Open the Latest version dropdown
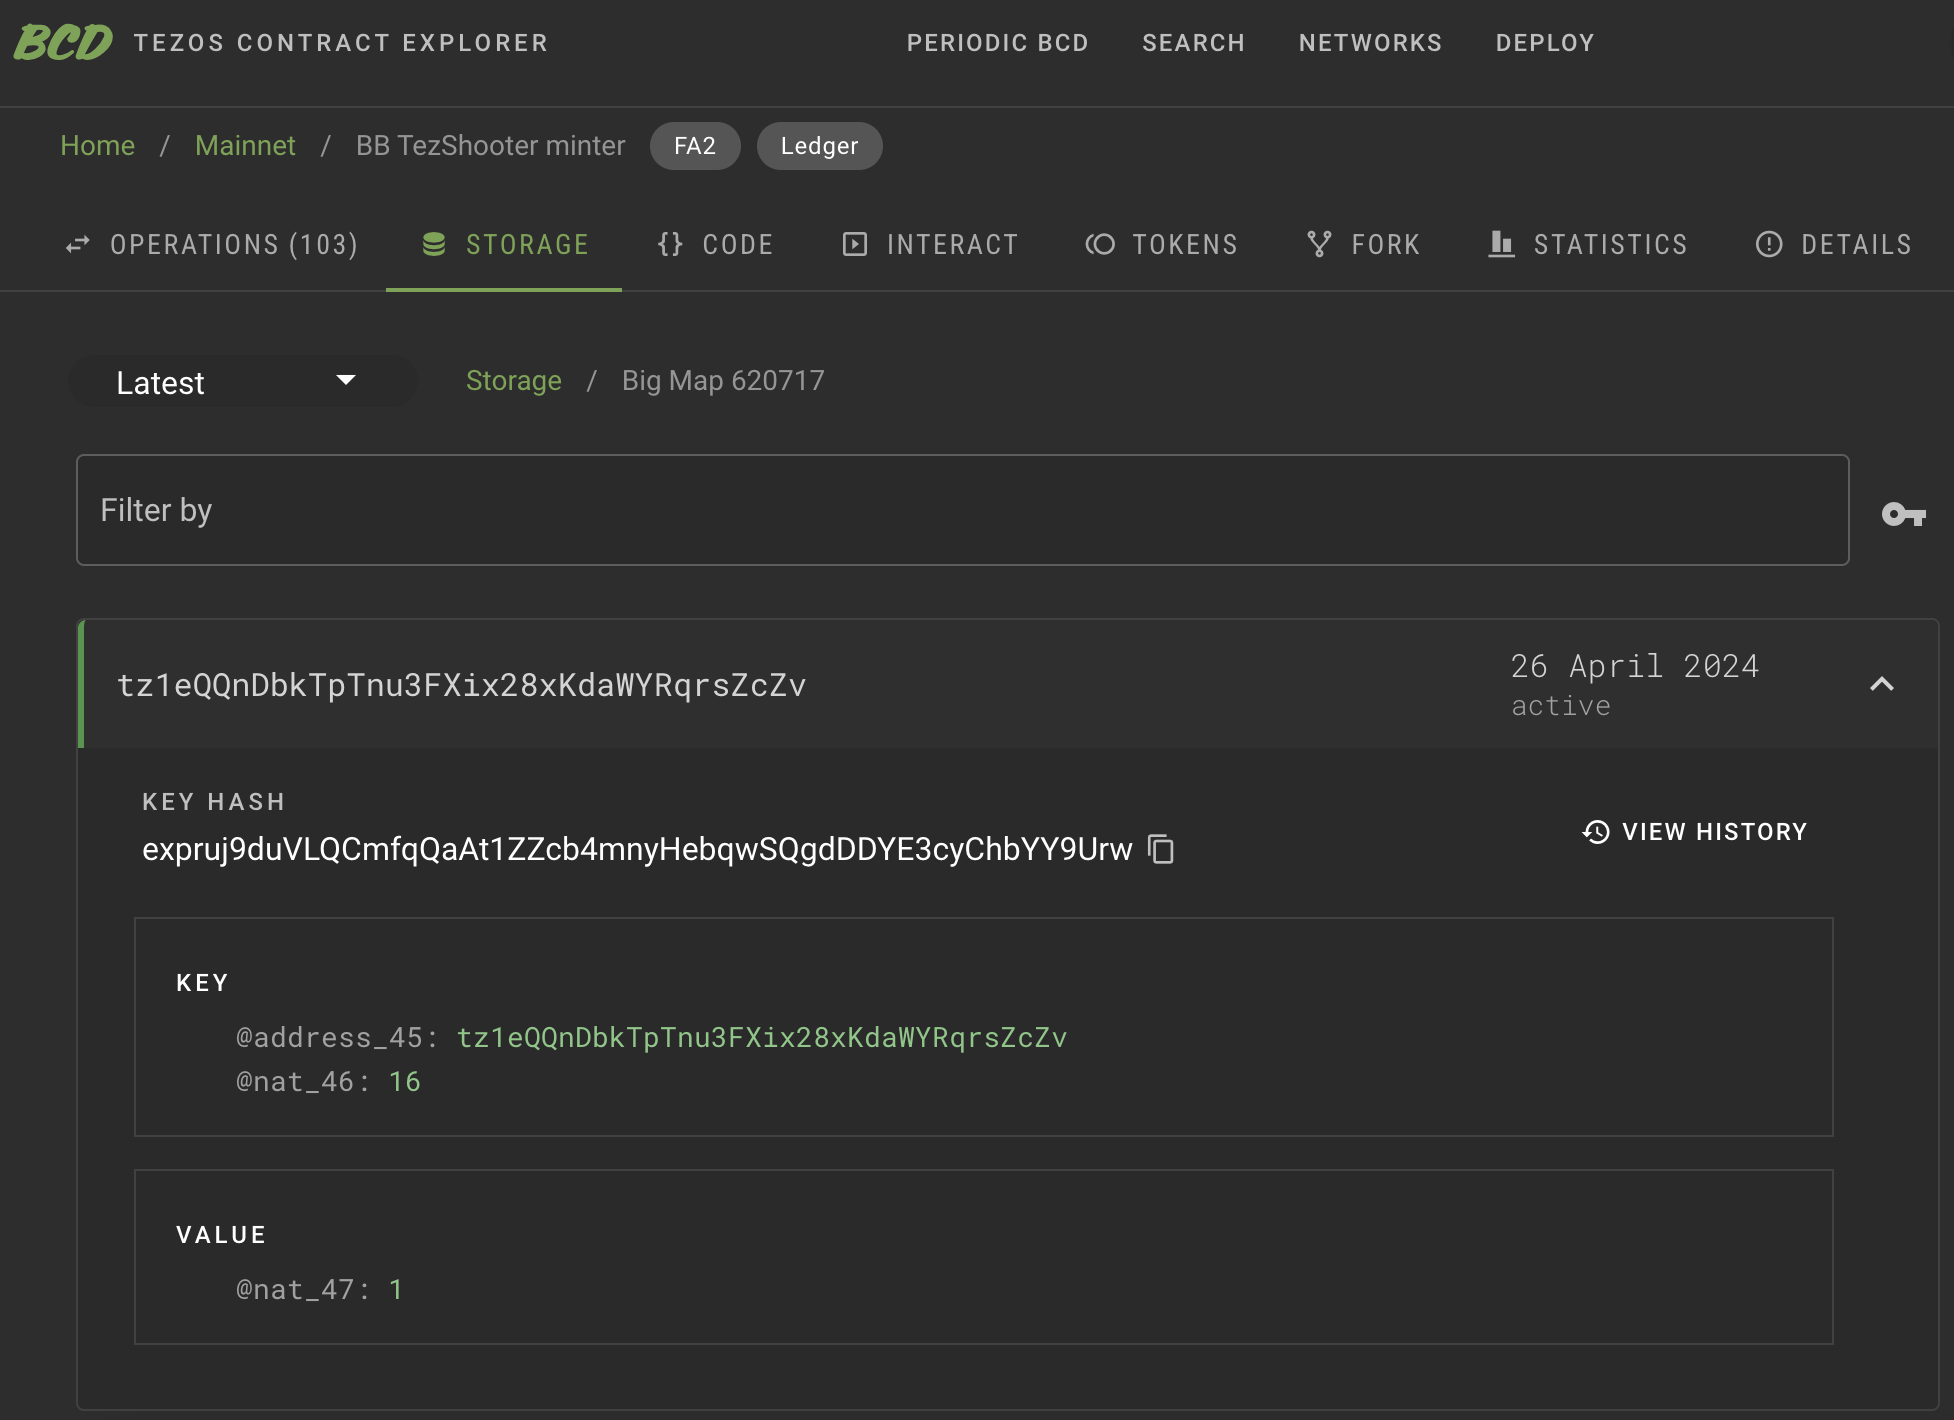1954x1420 pixels. coord(241,381)
